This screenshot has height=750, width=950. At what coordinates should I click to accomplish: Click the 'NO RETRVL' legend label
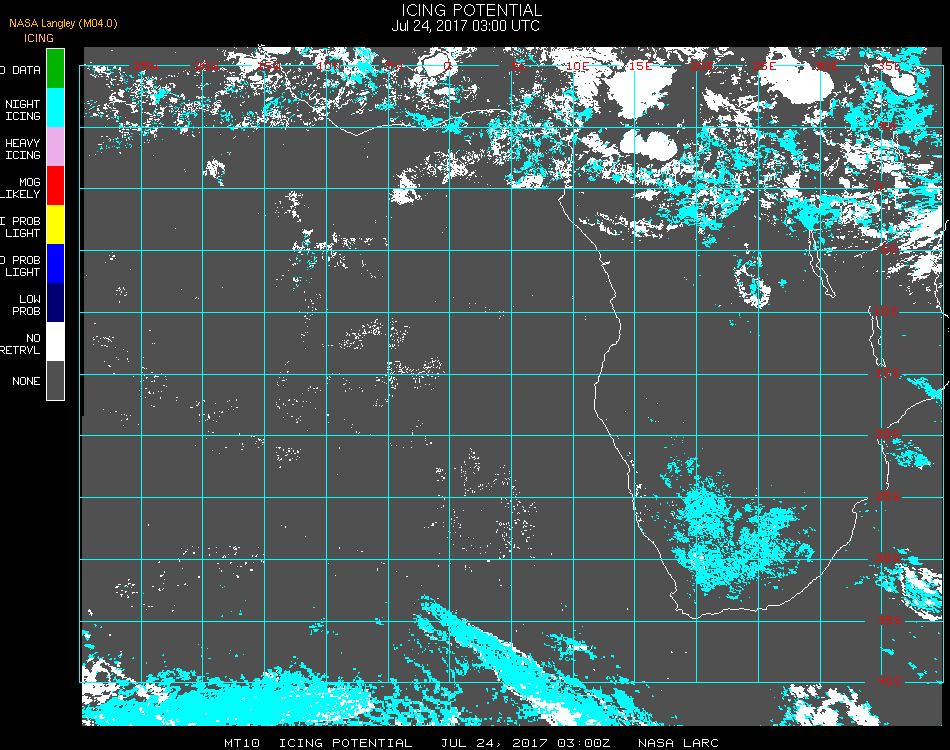coord(21,344)
